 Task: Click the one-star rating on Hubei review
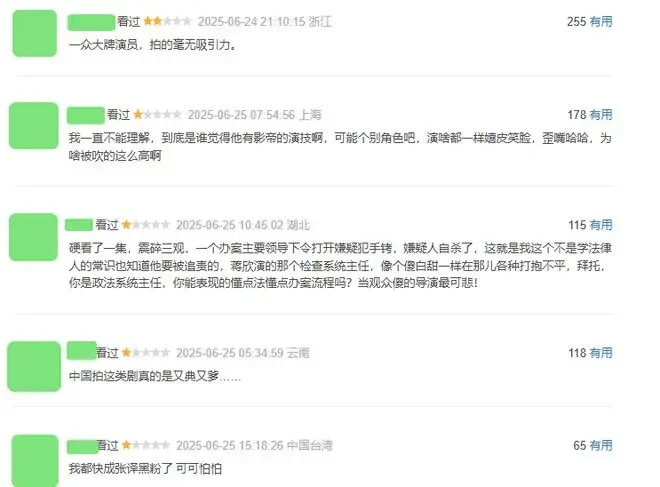pos(146,225)
